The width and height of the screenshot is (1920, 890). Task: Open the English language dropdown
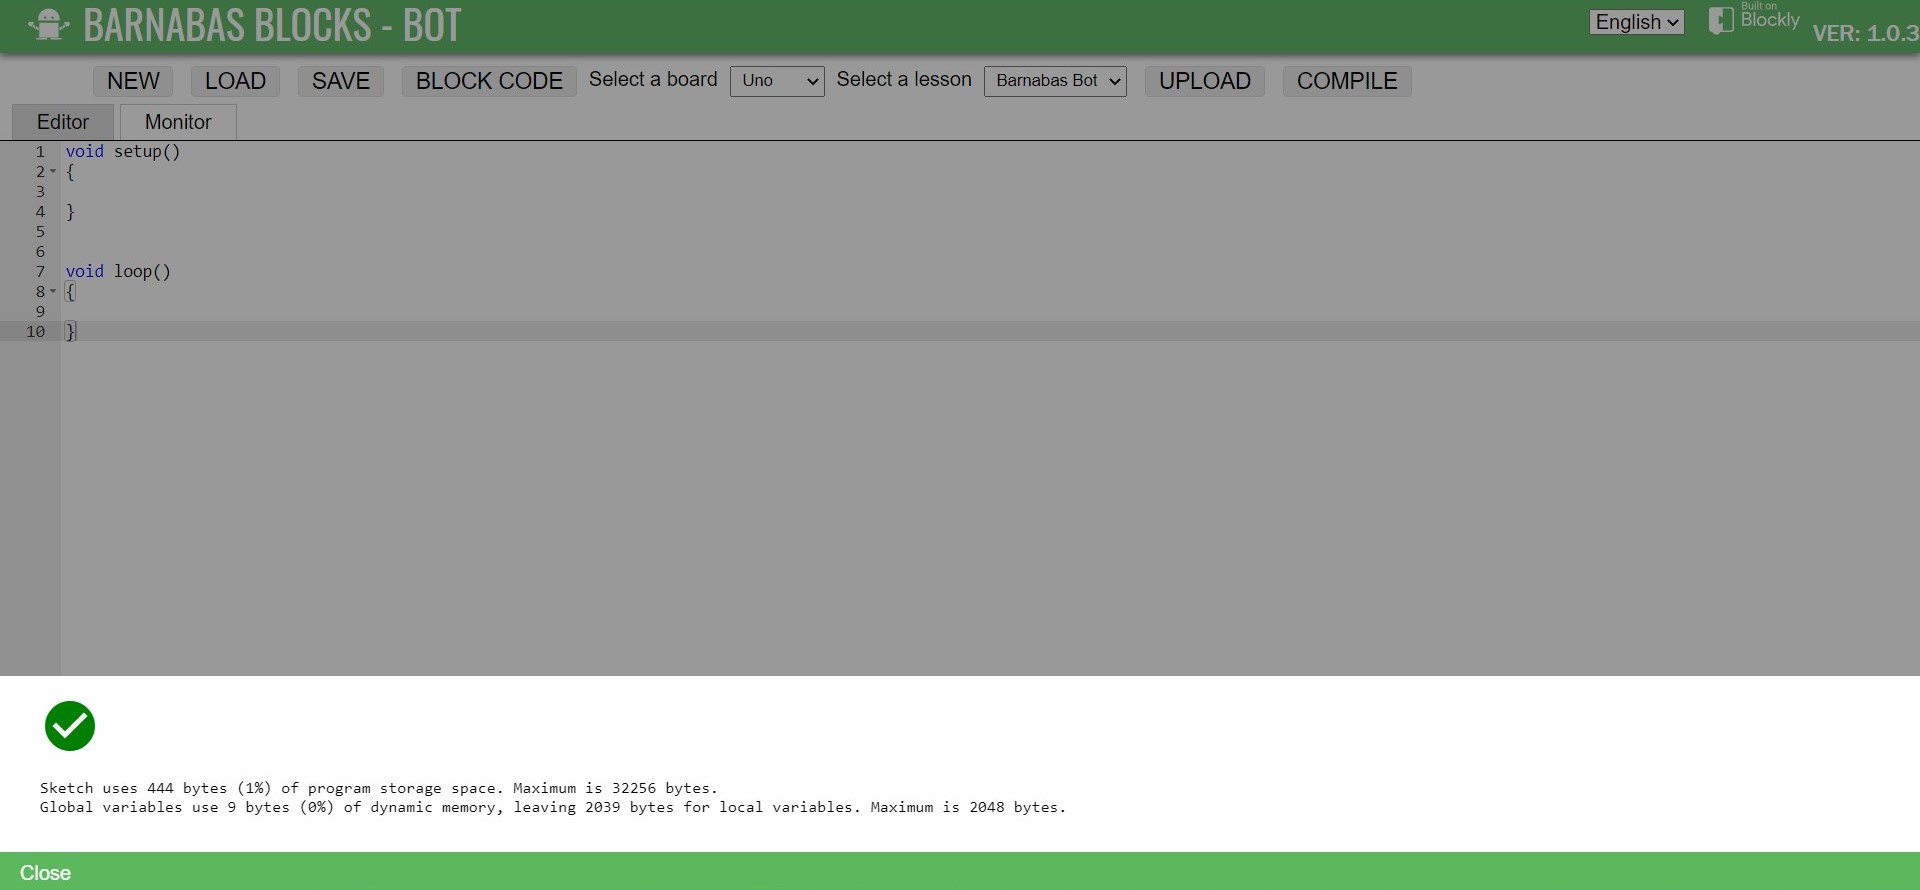(1636, 22)
